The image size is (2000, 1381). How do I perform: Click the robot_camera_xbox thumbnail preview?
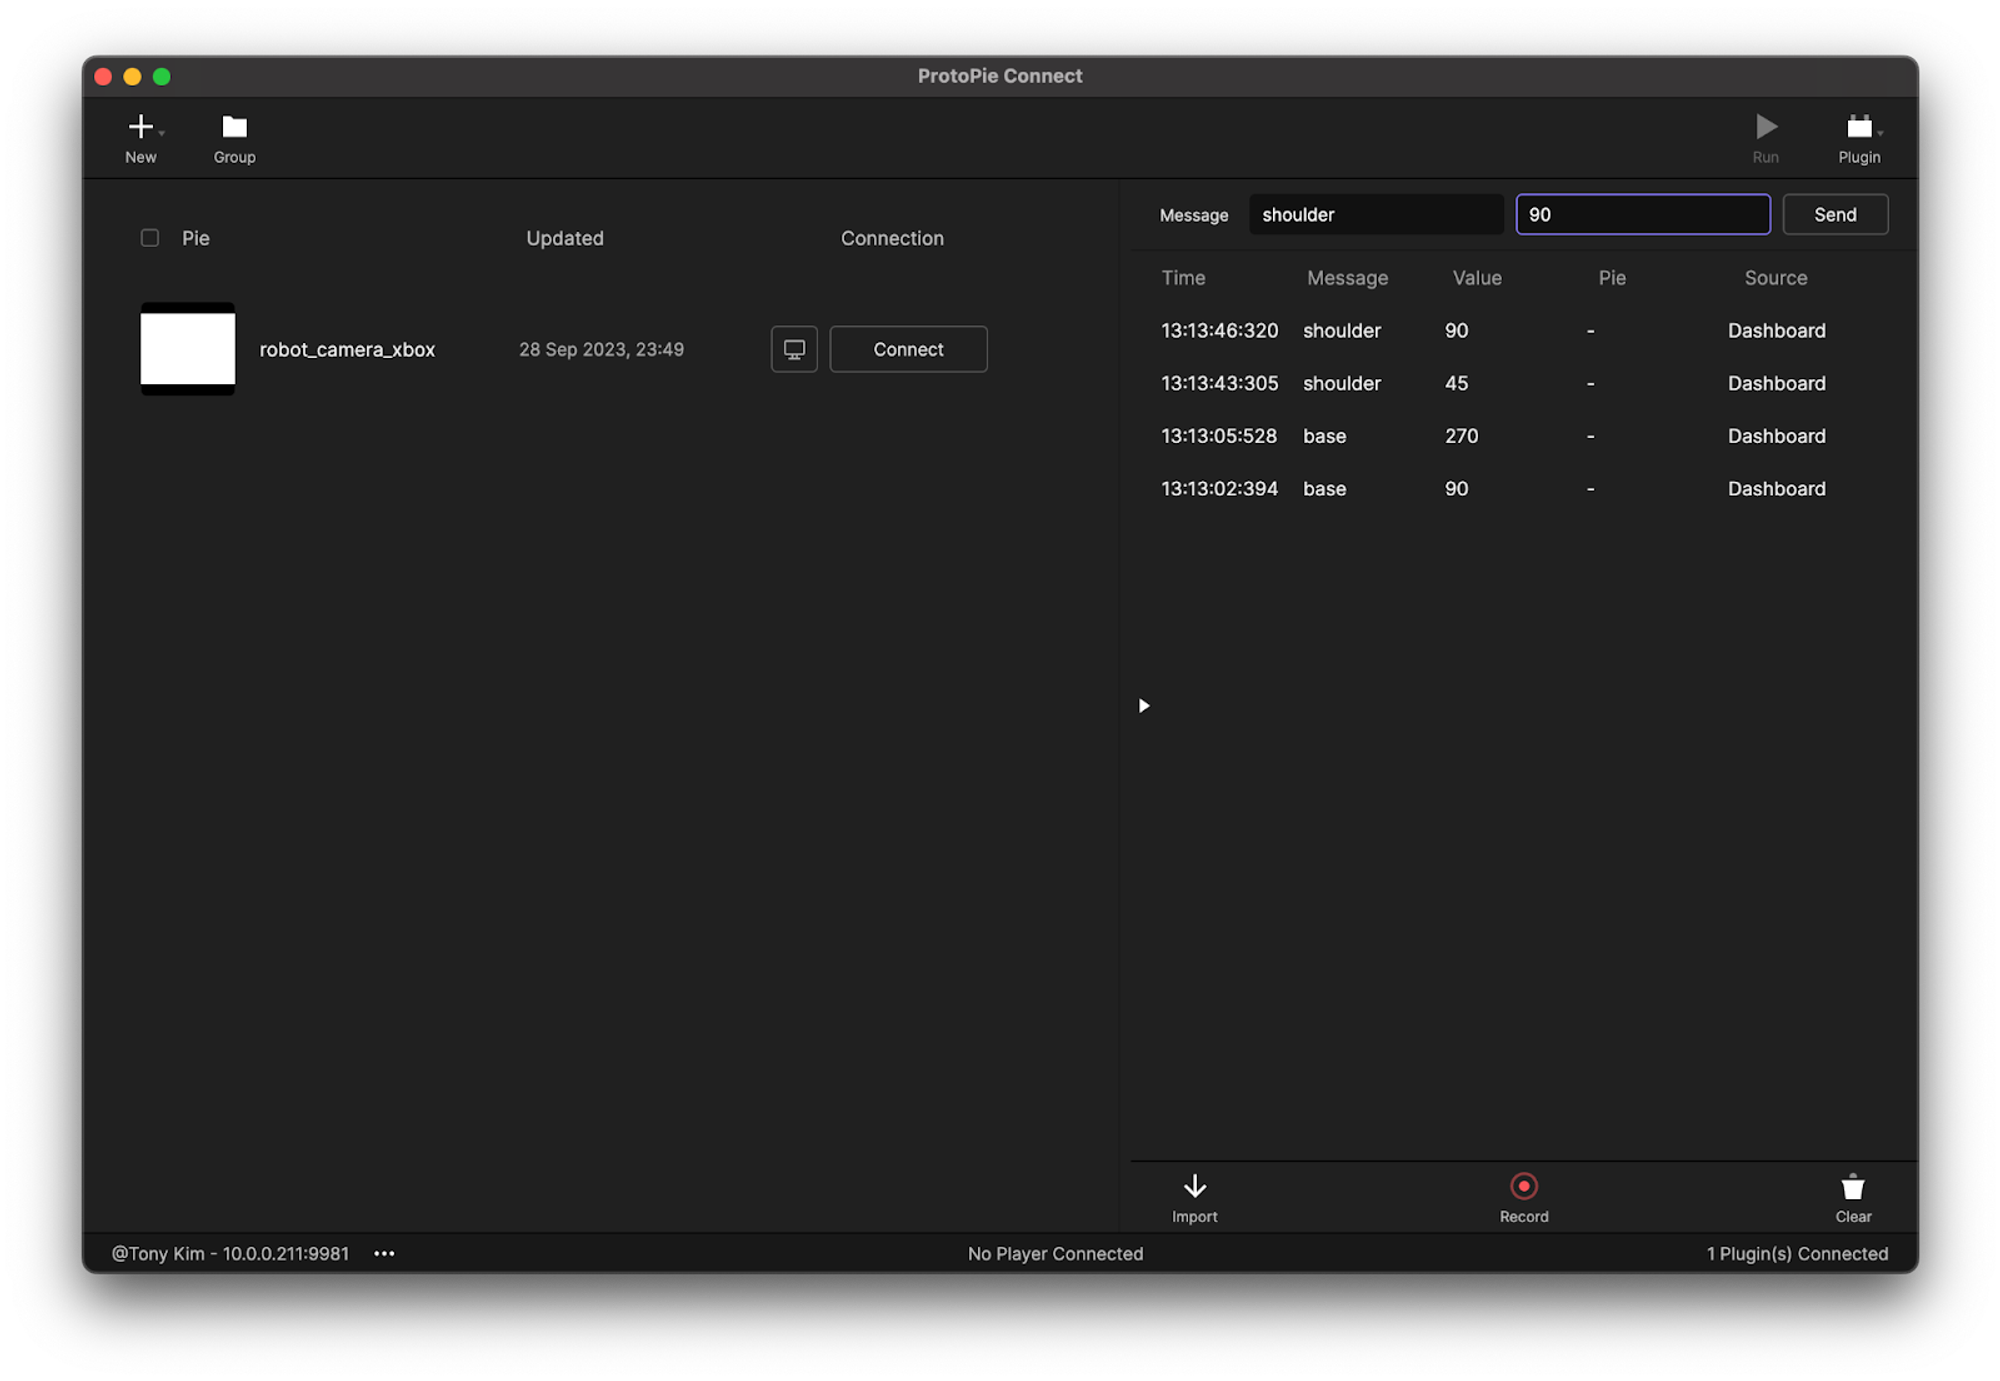(x=187, y=348)
